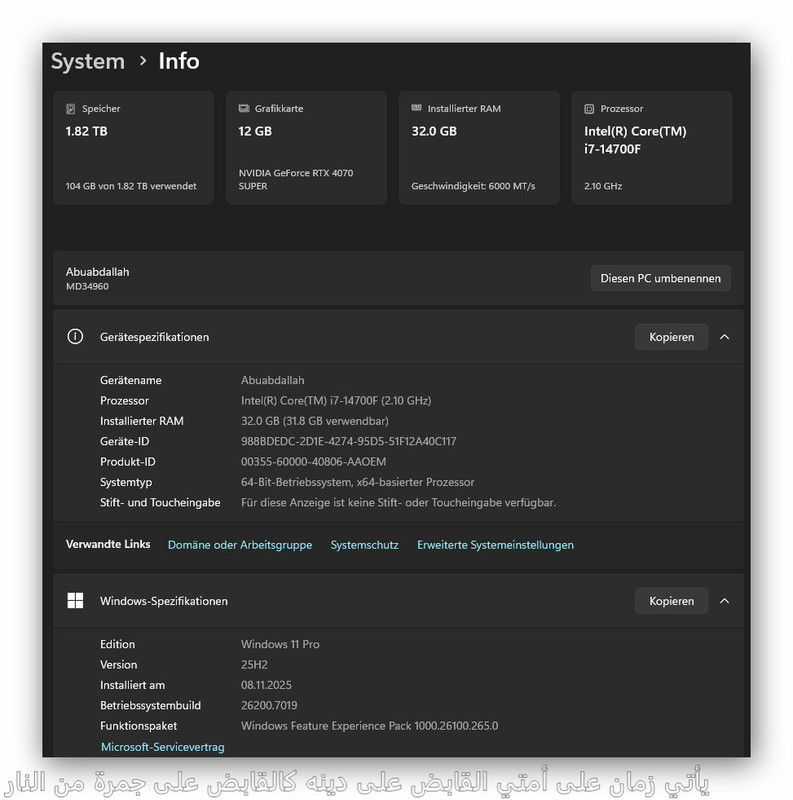793x800 pixels.
Task: Open Domäne oder Arbeitsgruppe link
Action: click(240, 545)
